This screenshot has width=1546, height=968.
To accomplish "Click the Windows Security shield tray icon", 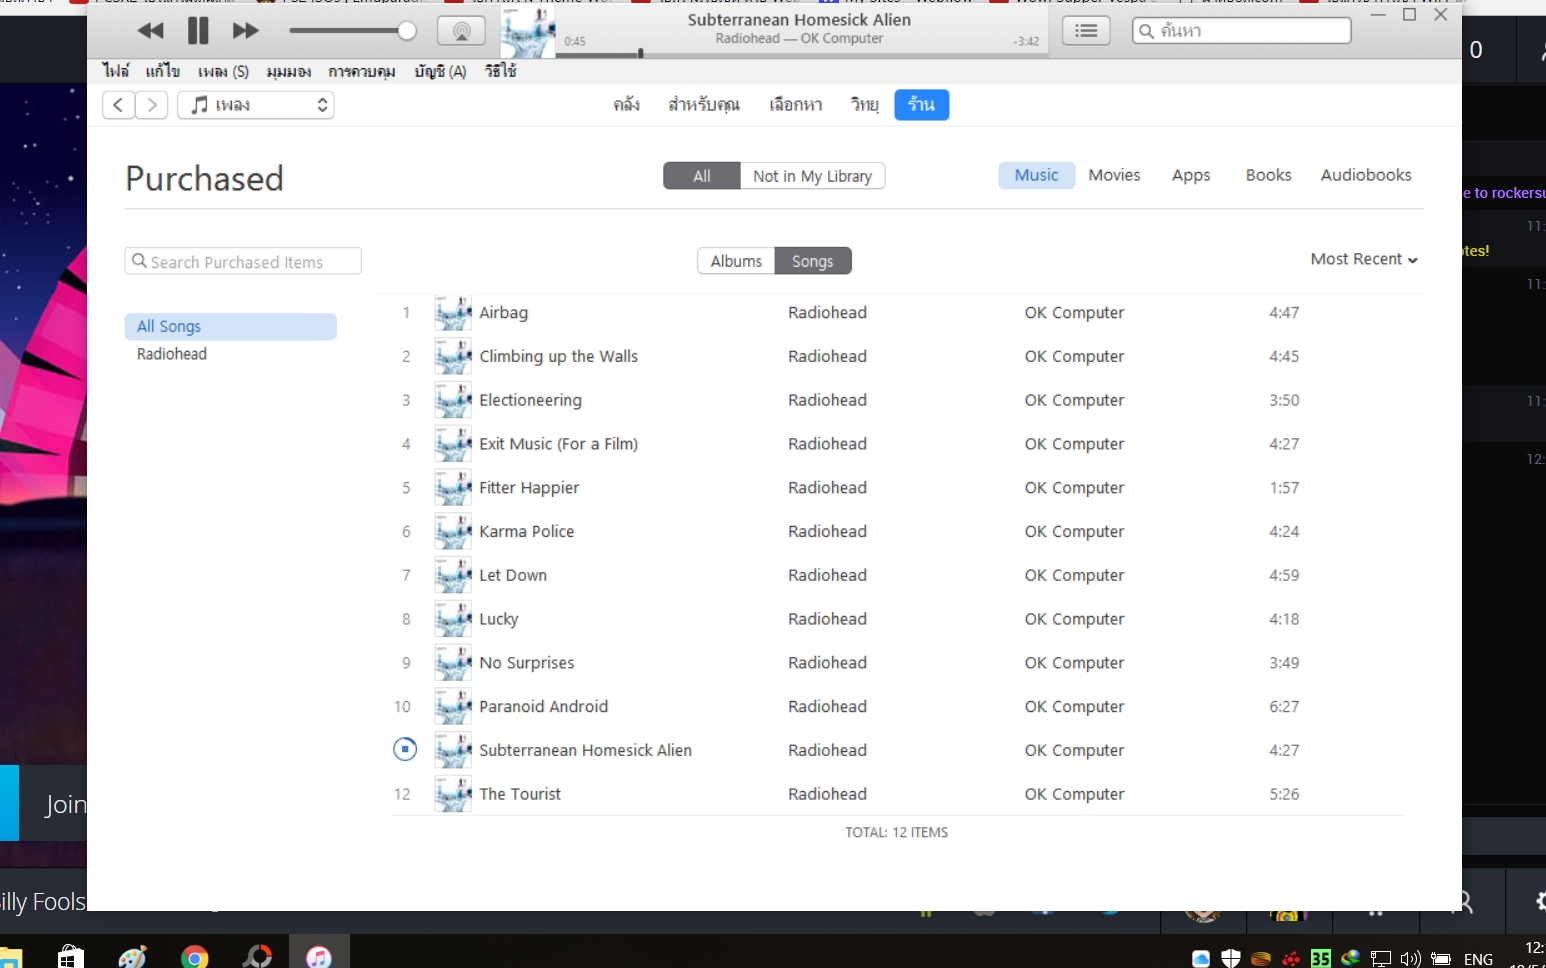I will [1231, 959].
